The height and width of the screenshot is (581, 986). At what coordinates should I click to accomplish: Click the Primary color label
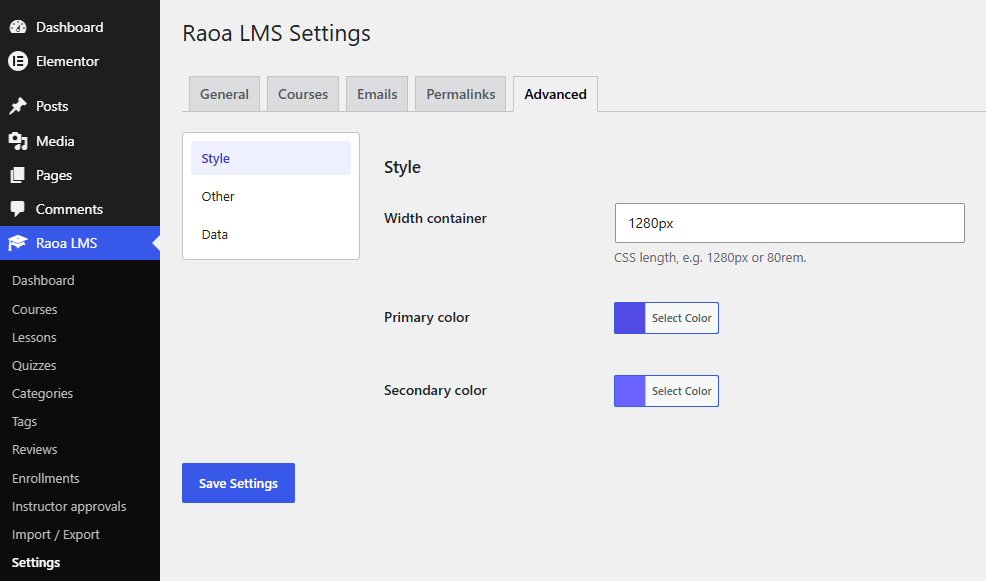(x=427, y=318)
